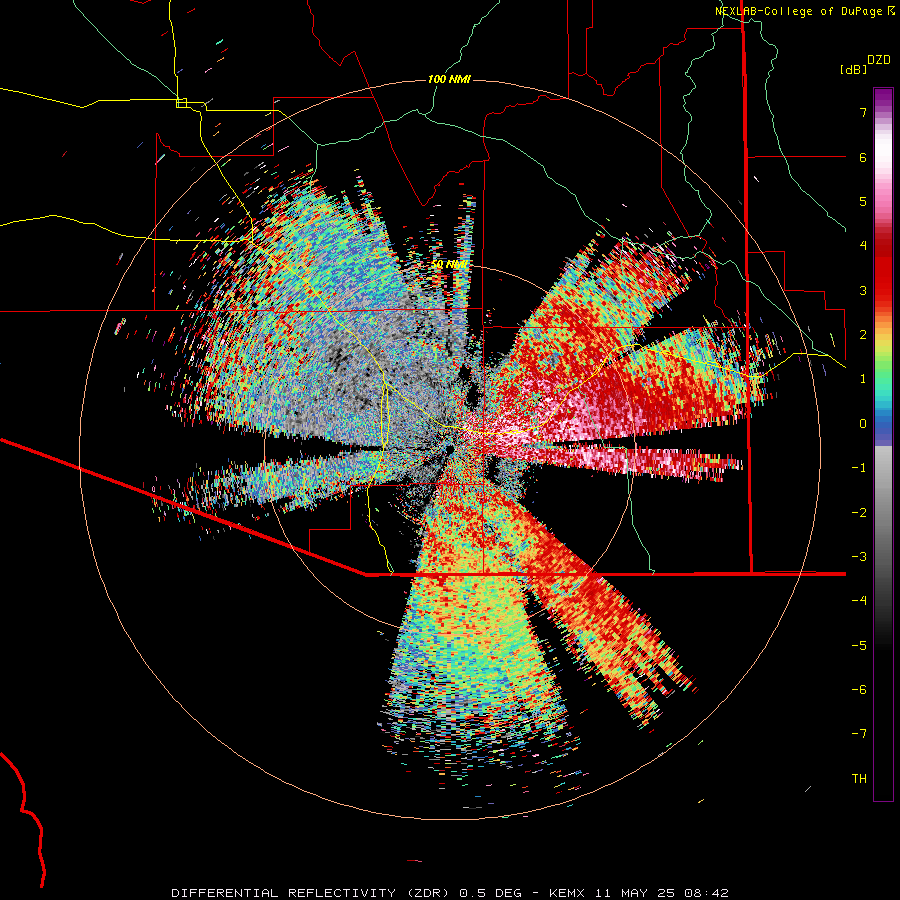Click the 3 dB scale label
This screenshot has height=900, width=900.
tap(863, 290)
